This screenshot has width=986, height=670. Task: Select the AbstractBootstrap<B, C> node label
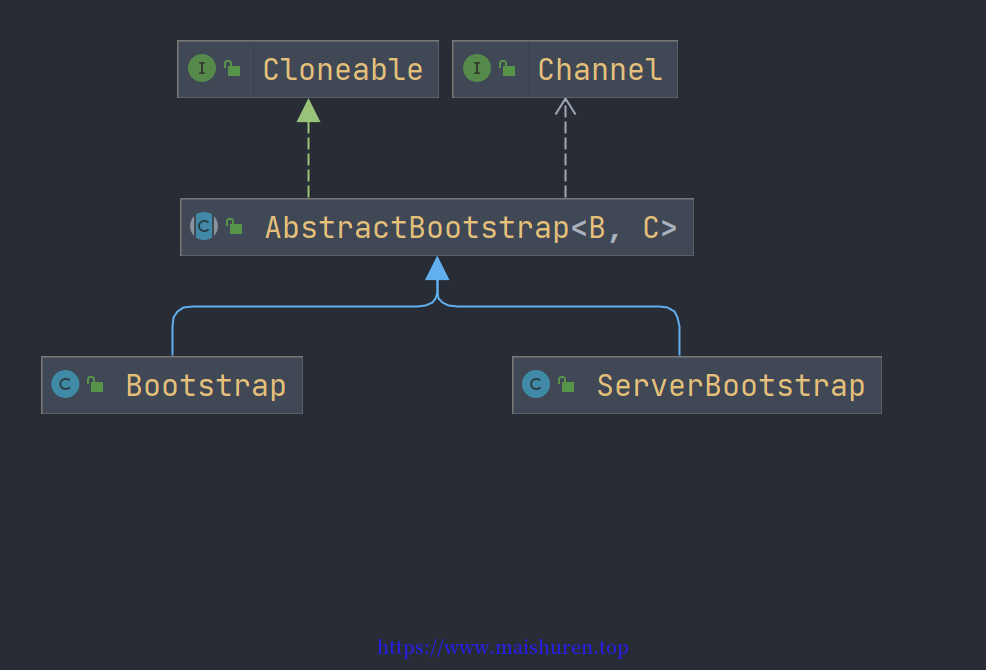(471, 228)
